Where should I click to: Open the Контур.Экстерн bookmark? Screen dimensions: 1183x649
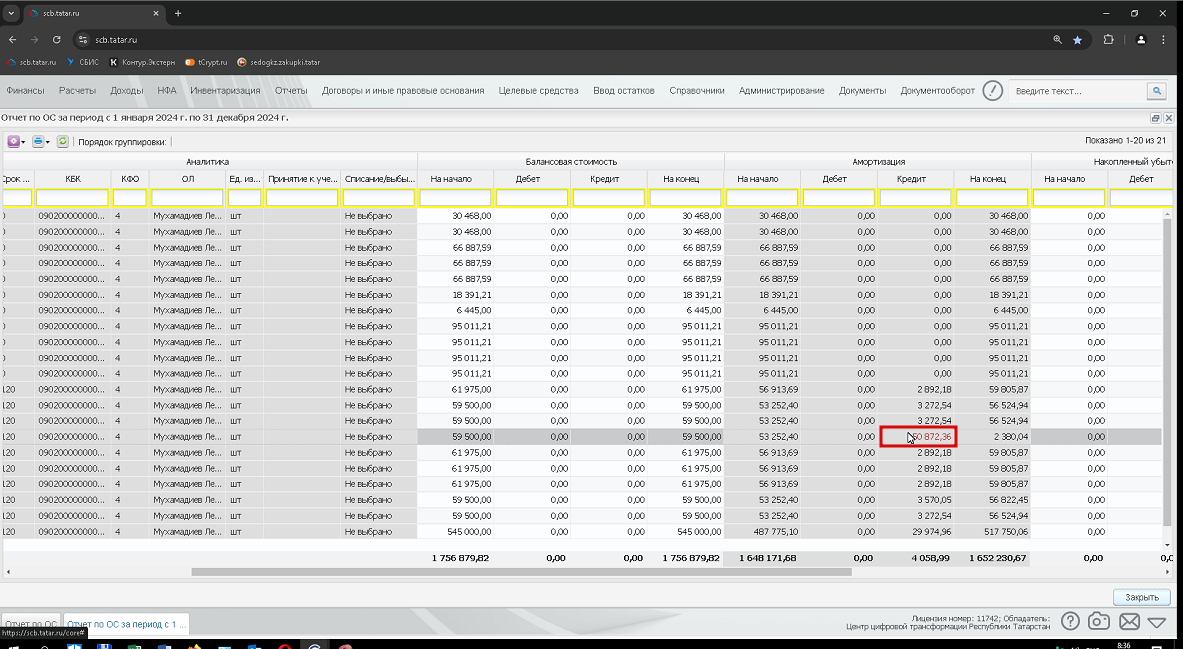[x=143, y=63]
